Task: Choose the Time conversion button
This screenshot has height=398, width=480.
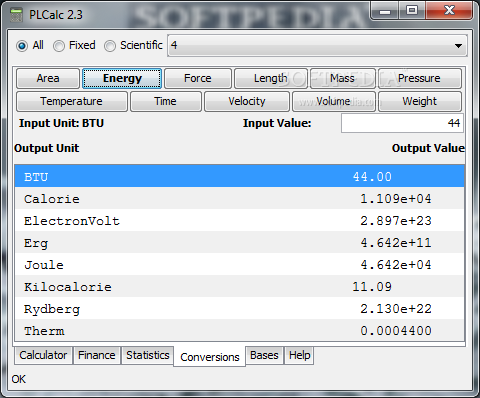Action: tap(166, 101)
